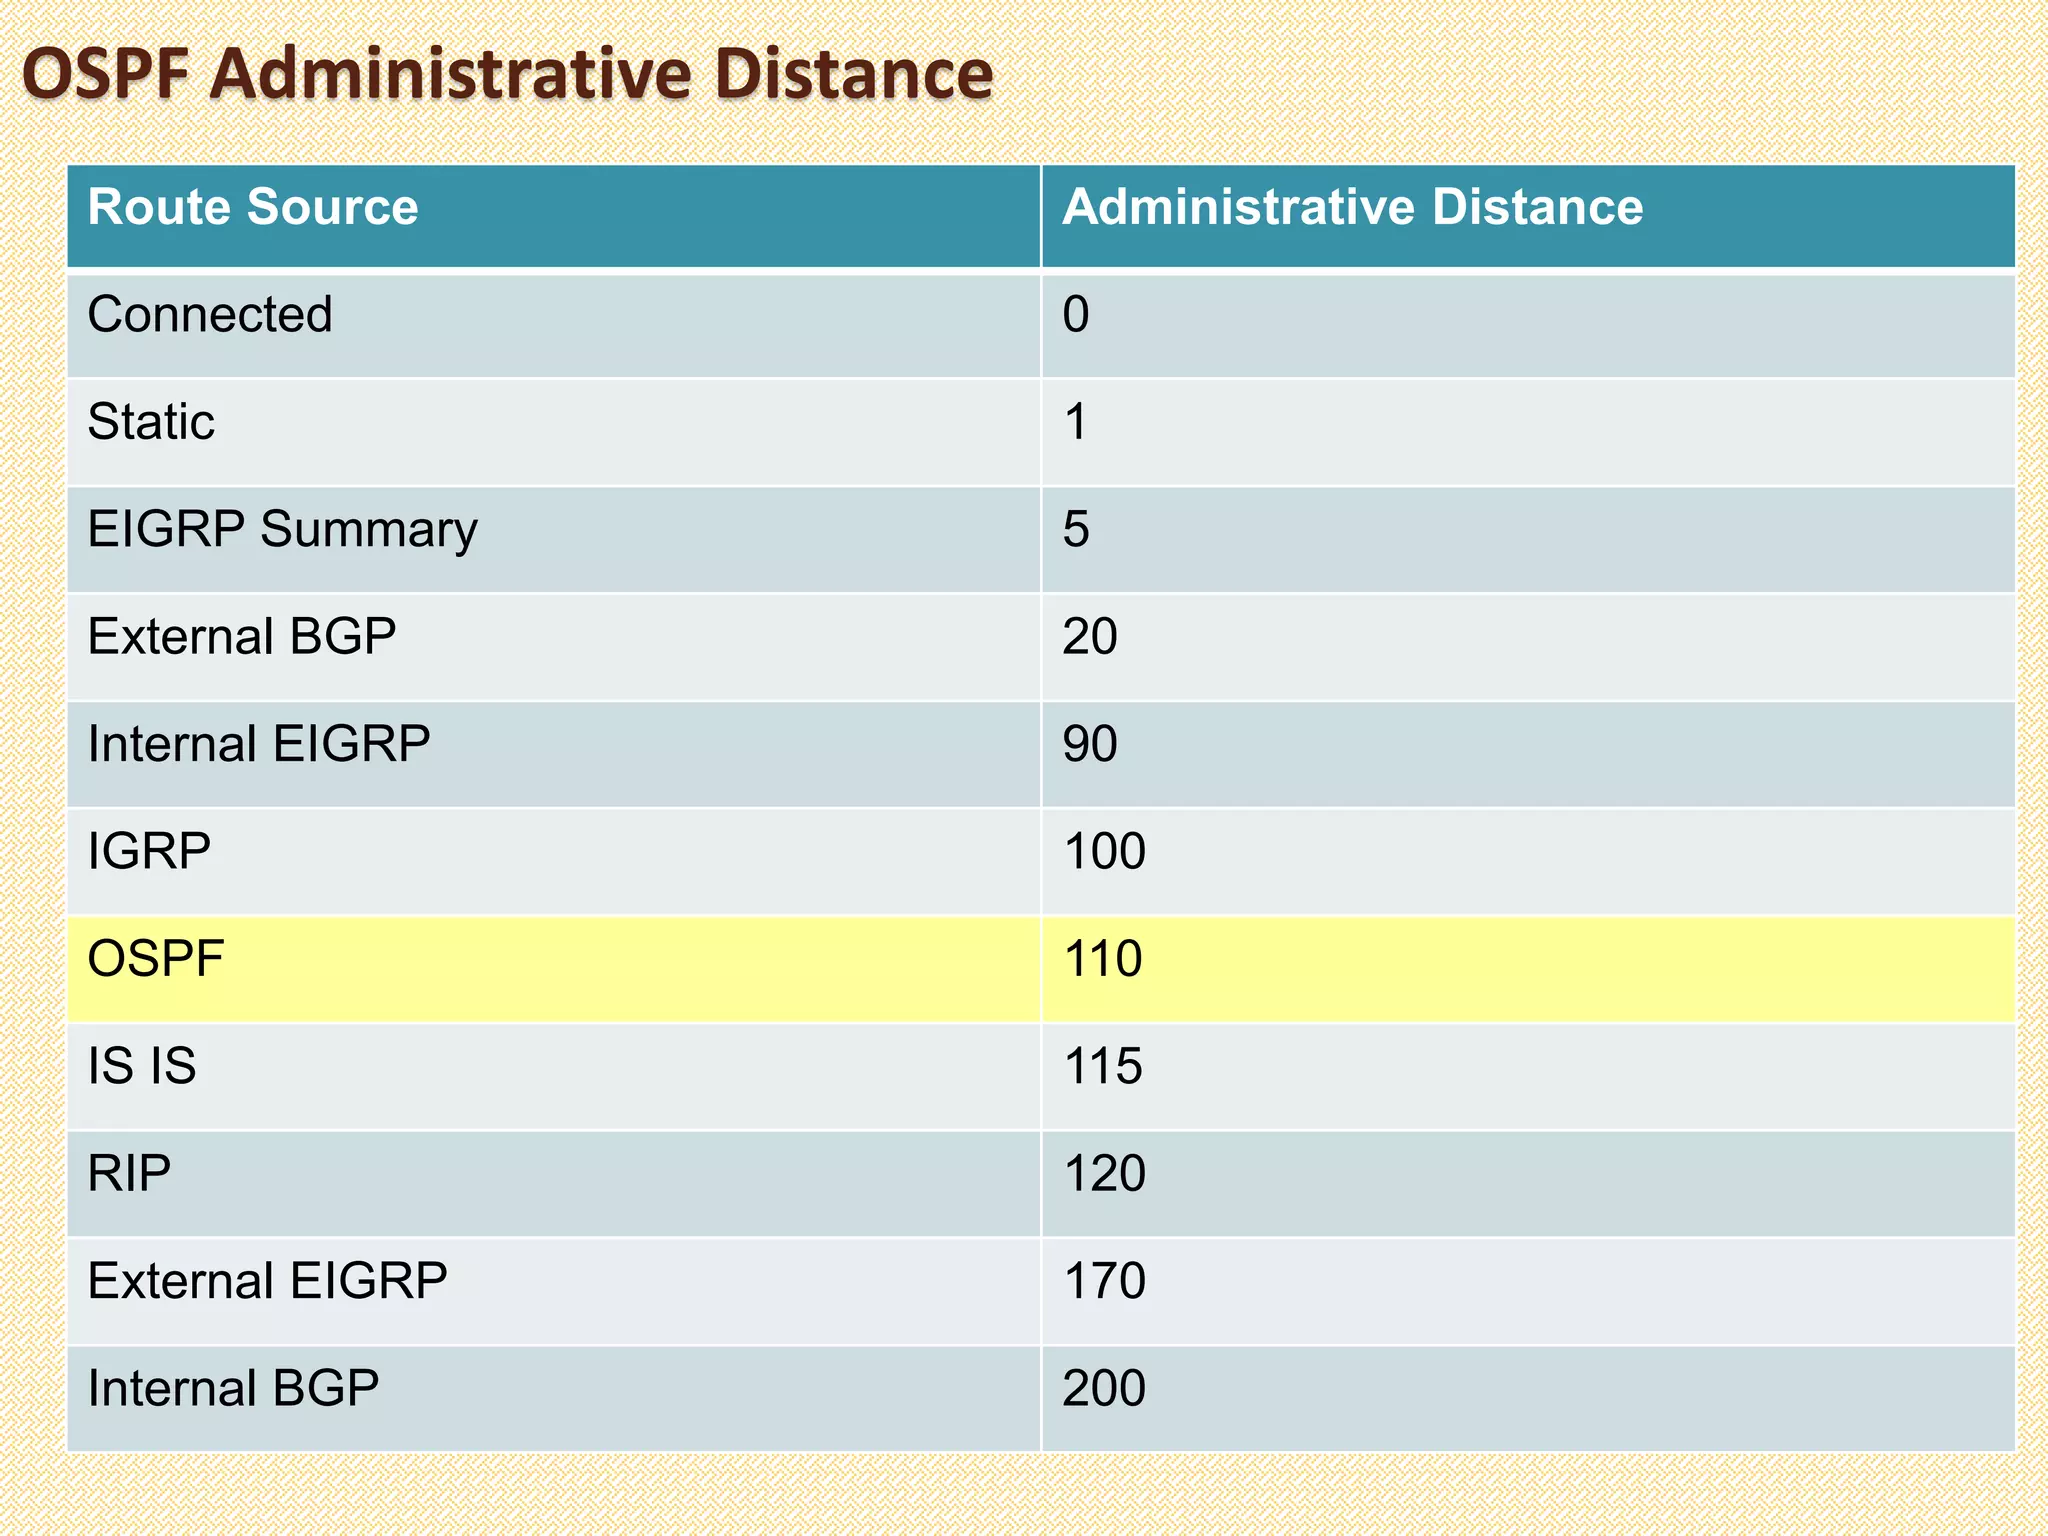Click the value 5 for EIGRP Summary
Screen dimensions: 2048x1536
pos(1076,529)
